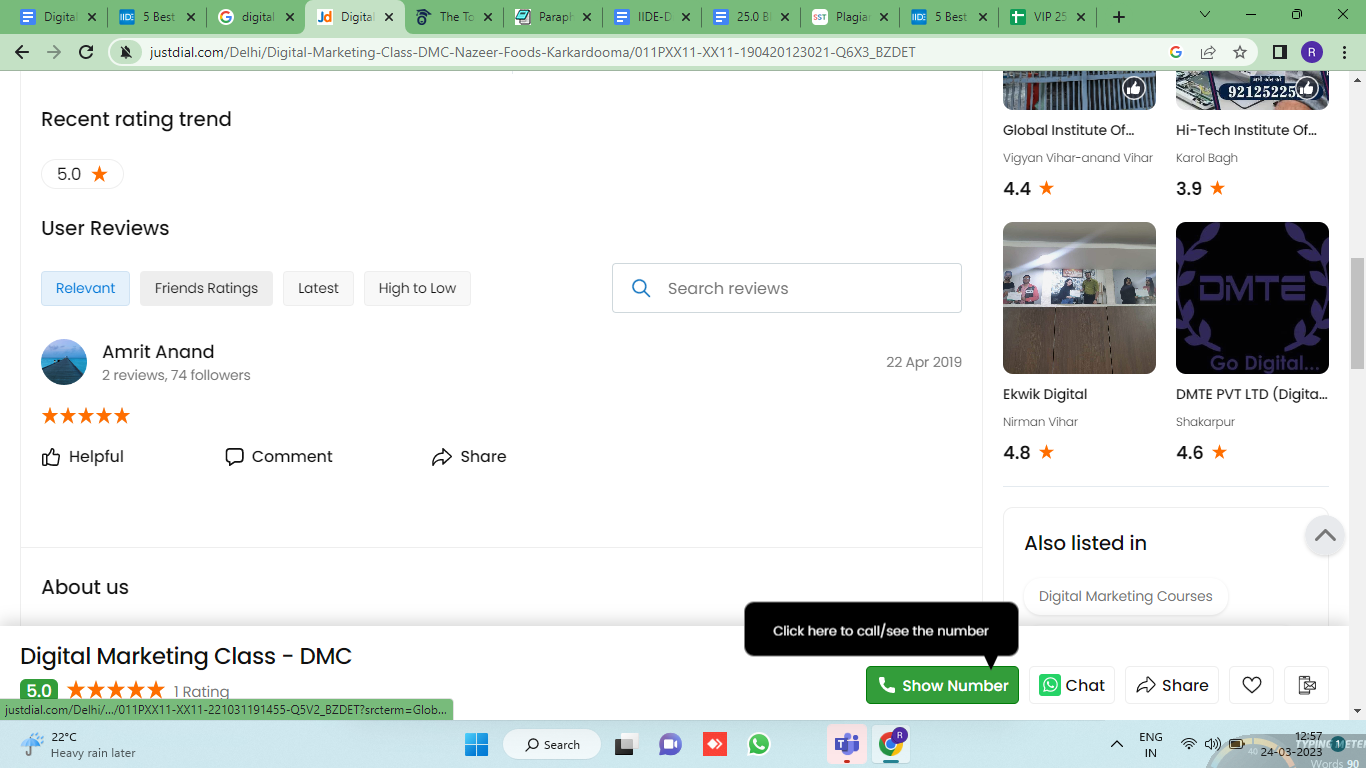Select the Friends Ratings filter

pos(206,288)
